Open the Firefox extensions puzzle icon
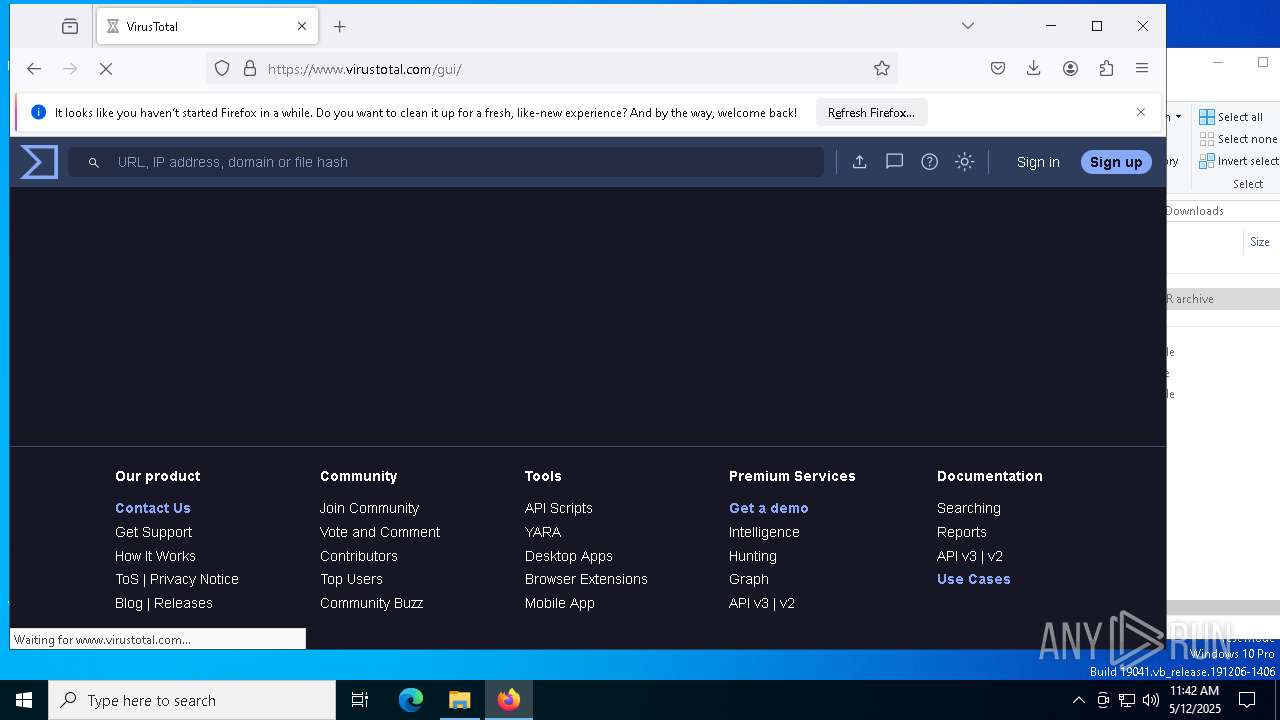Viewport: 1280px width, 720px height. (1106, 69)
